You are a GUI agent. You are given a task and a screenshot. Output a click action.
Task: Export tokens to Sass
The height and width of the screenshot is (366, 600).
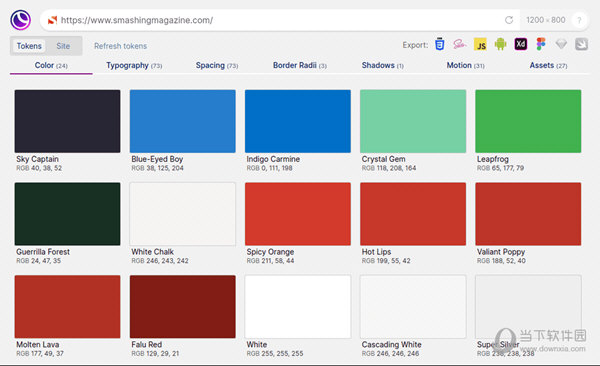(x=460, y=44)
